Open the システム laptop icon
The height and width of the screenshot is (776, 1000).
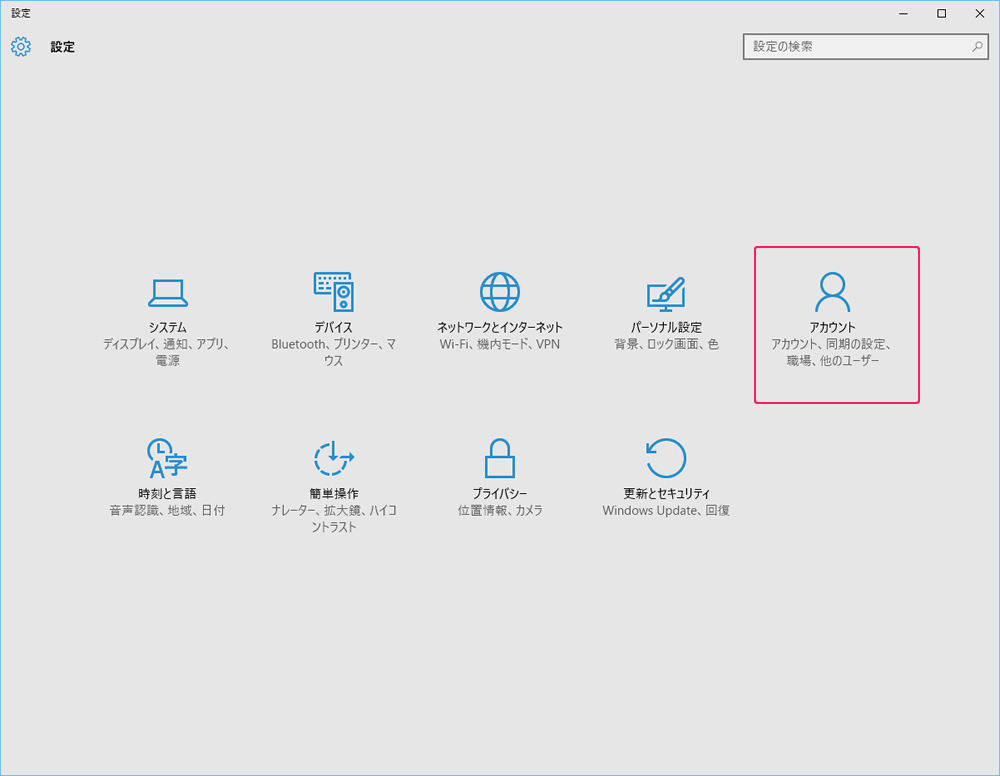tap(168, 293)
